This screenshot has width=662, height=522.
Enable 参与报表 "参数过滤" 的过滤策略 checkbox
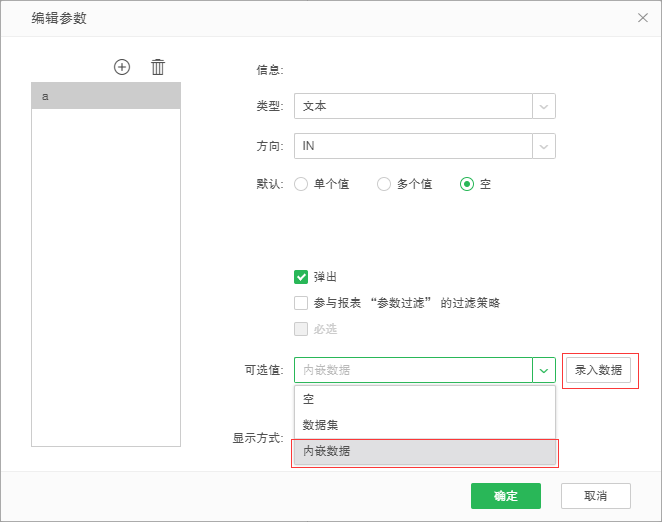[x=301, y=303]
